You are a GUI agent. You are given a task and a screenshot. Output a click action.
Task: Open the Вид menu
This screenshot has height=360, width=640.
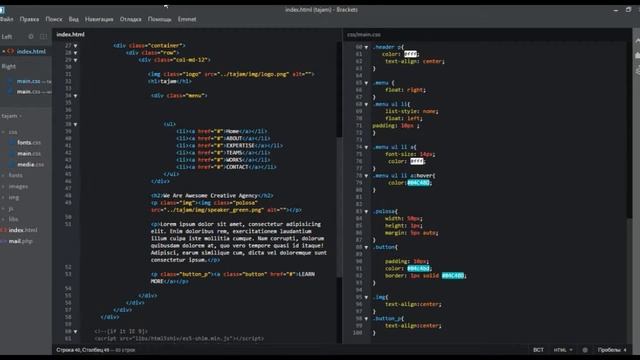click(x=73, y=19)
